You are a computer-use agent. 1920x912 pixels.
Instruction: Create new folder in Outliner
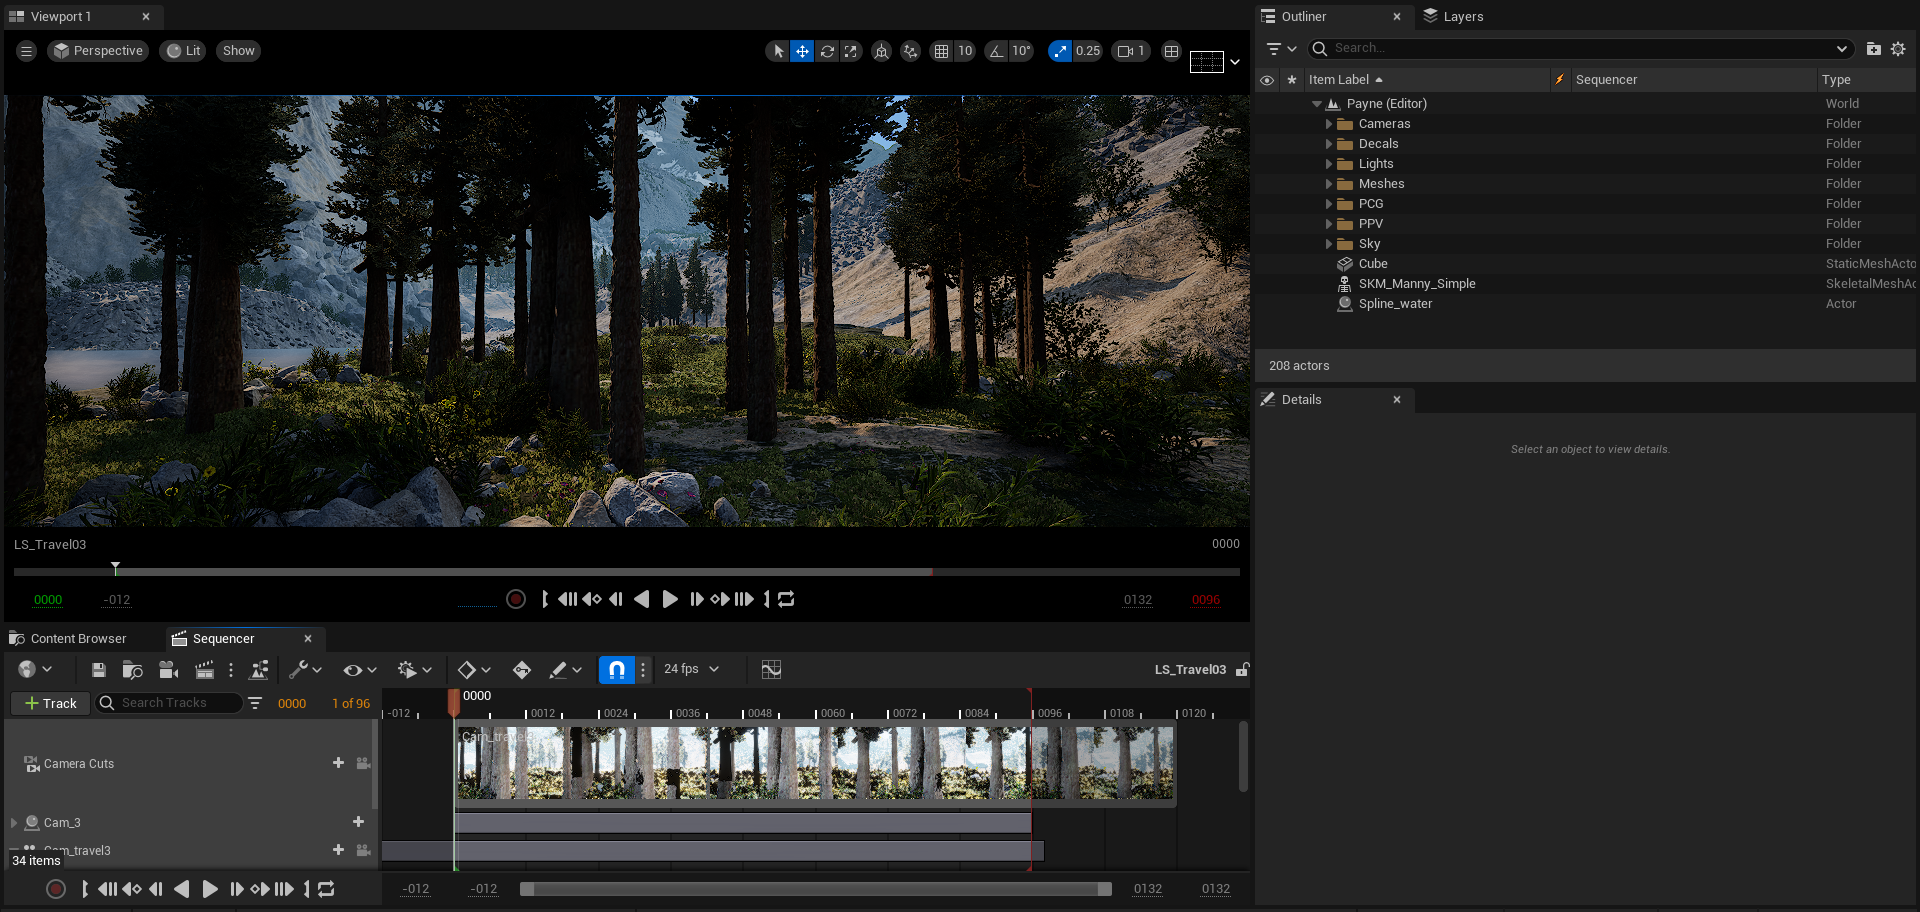[x=1874, y=48]
